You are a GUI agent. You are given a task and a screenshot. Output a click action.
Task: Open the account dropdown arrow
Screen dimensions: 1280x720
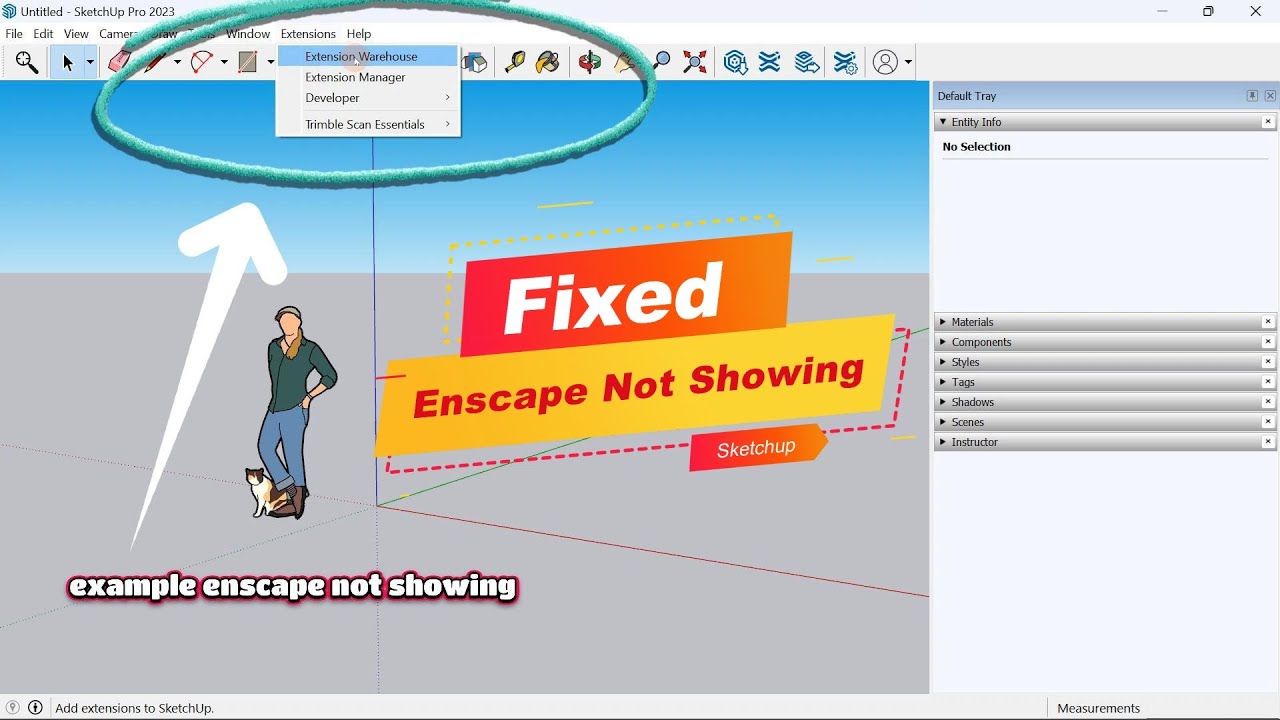pyautogui.click(x=908, y=62)
